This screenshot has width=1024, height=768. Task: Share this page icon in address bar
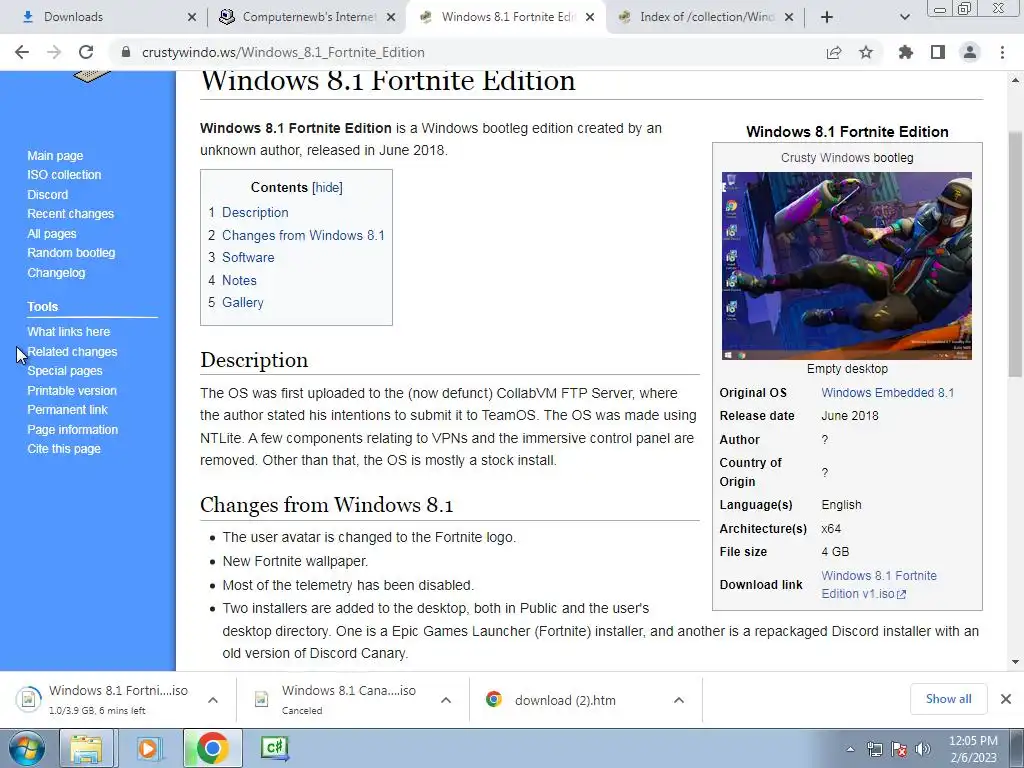(x=834, y=52)
